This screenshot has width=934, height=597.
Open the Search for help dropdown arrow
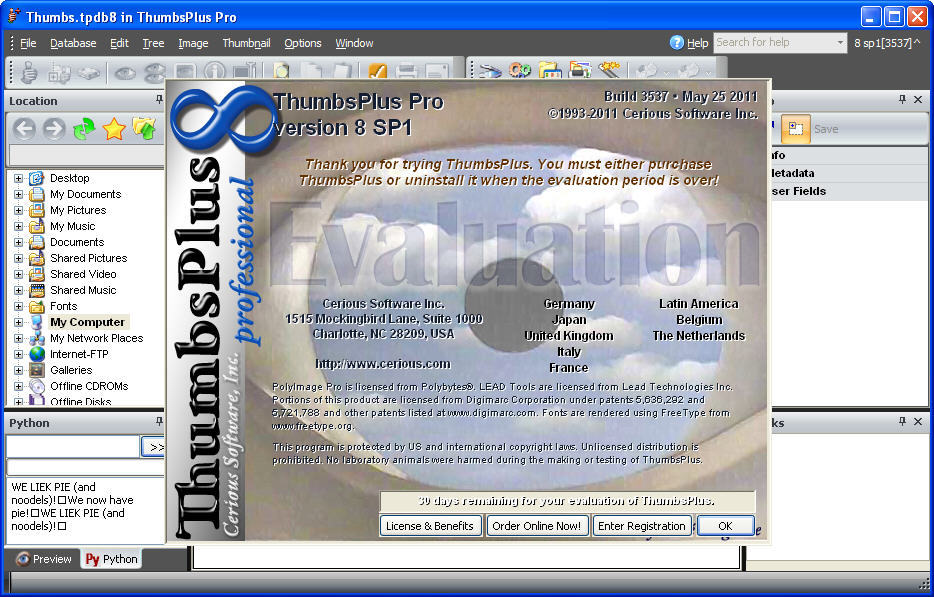(x=840, y=42)
